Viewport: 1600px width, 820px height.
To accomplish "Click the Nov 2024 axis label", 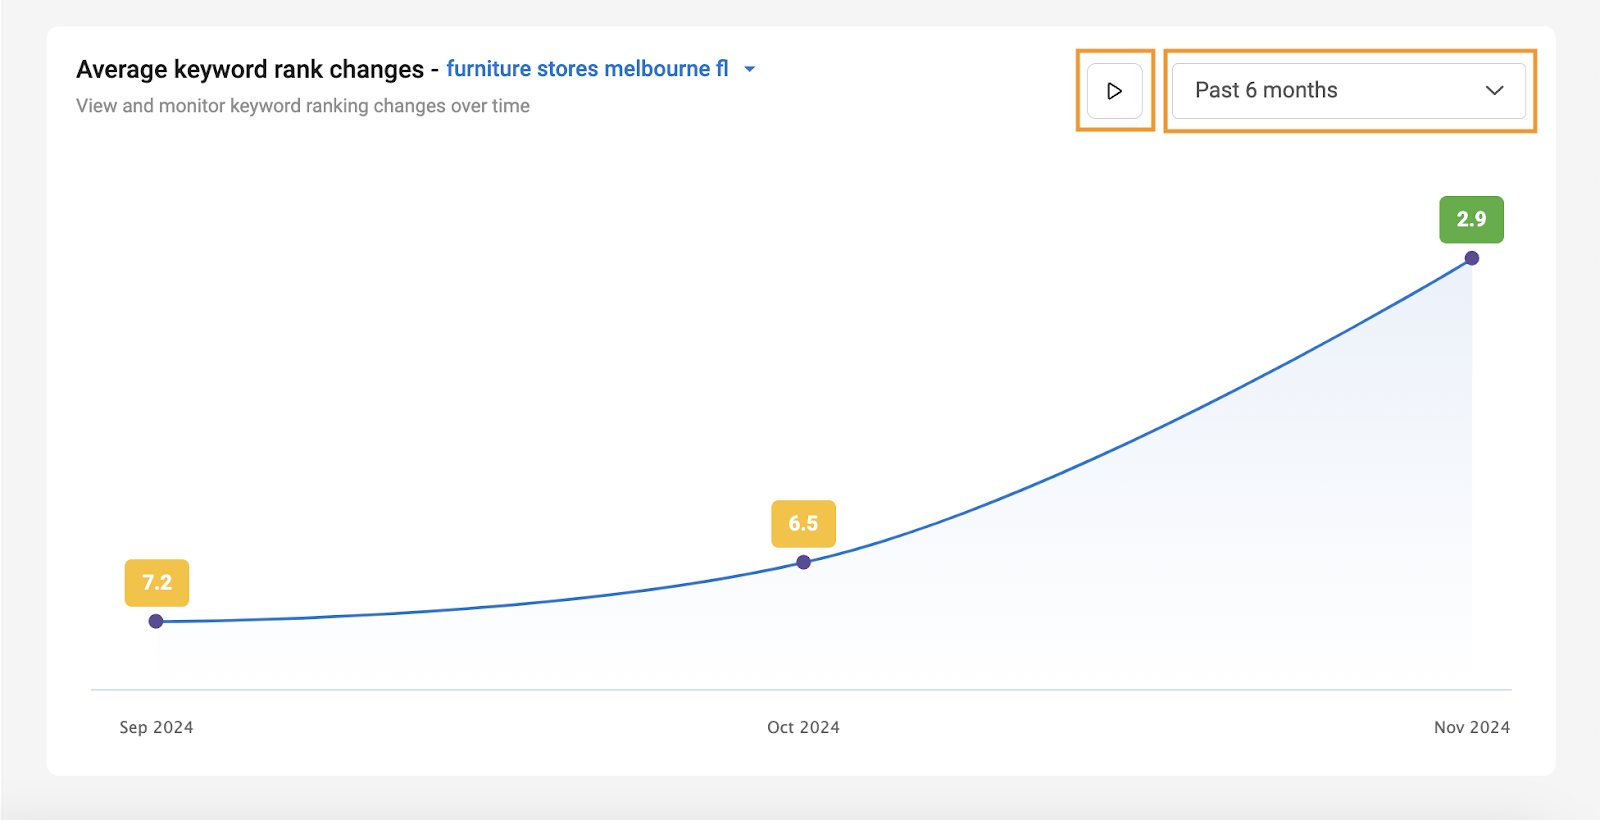I will (1472, 727).
